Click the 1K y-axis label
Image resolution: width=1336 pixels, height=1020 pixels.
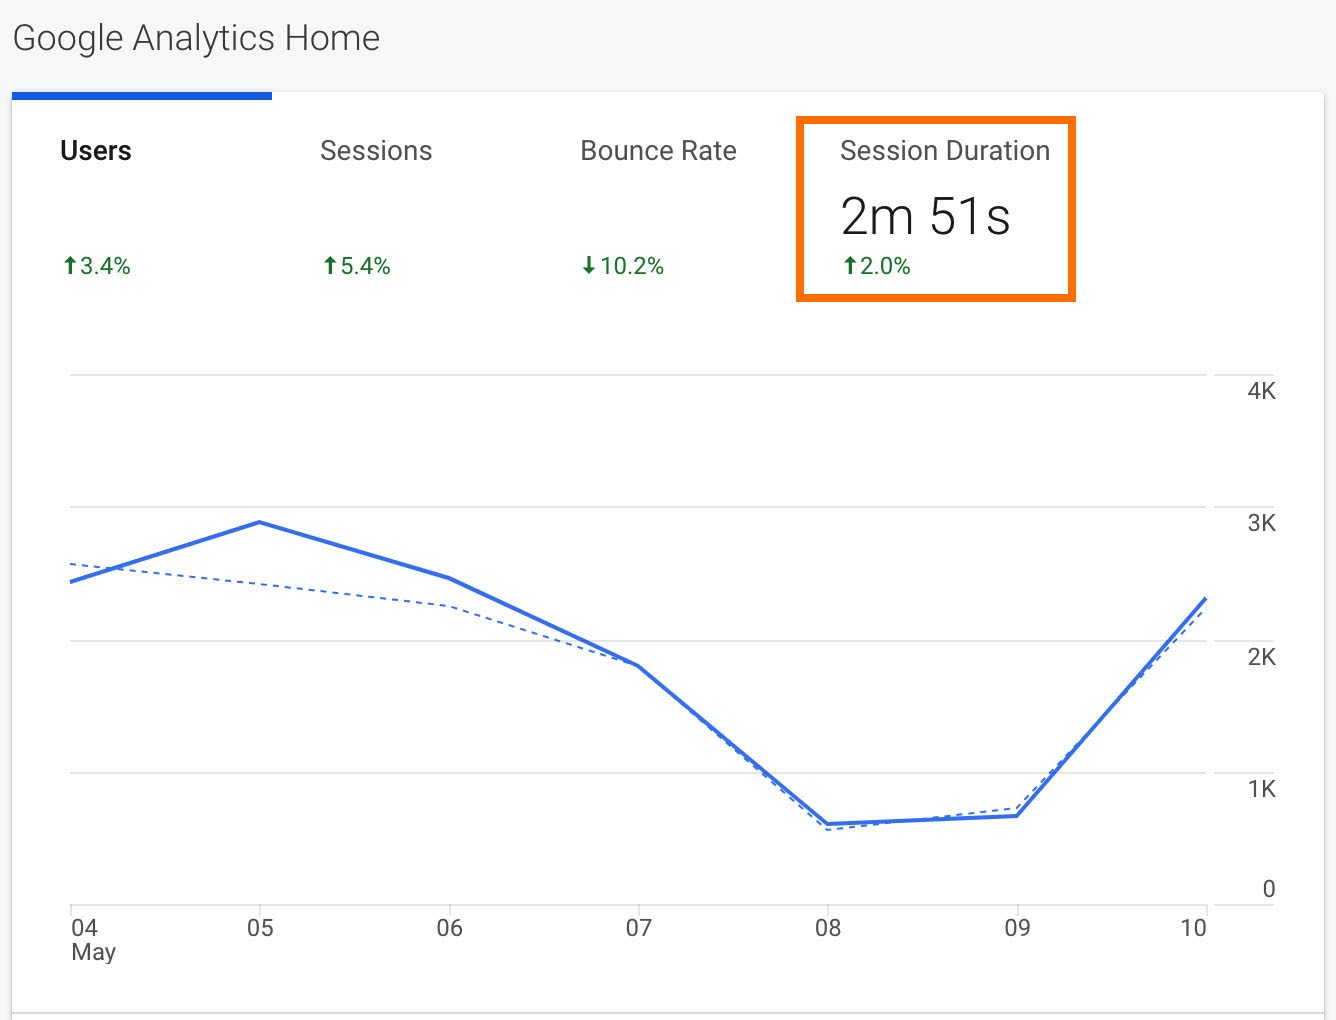pos(1262,789)
